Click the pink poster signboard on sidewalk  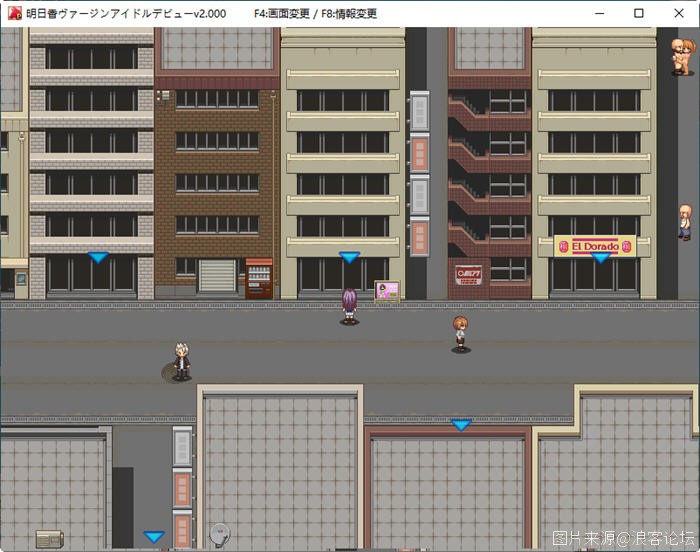coord(387,291)
